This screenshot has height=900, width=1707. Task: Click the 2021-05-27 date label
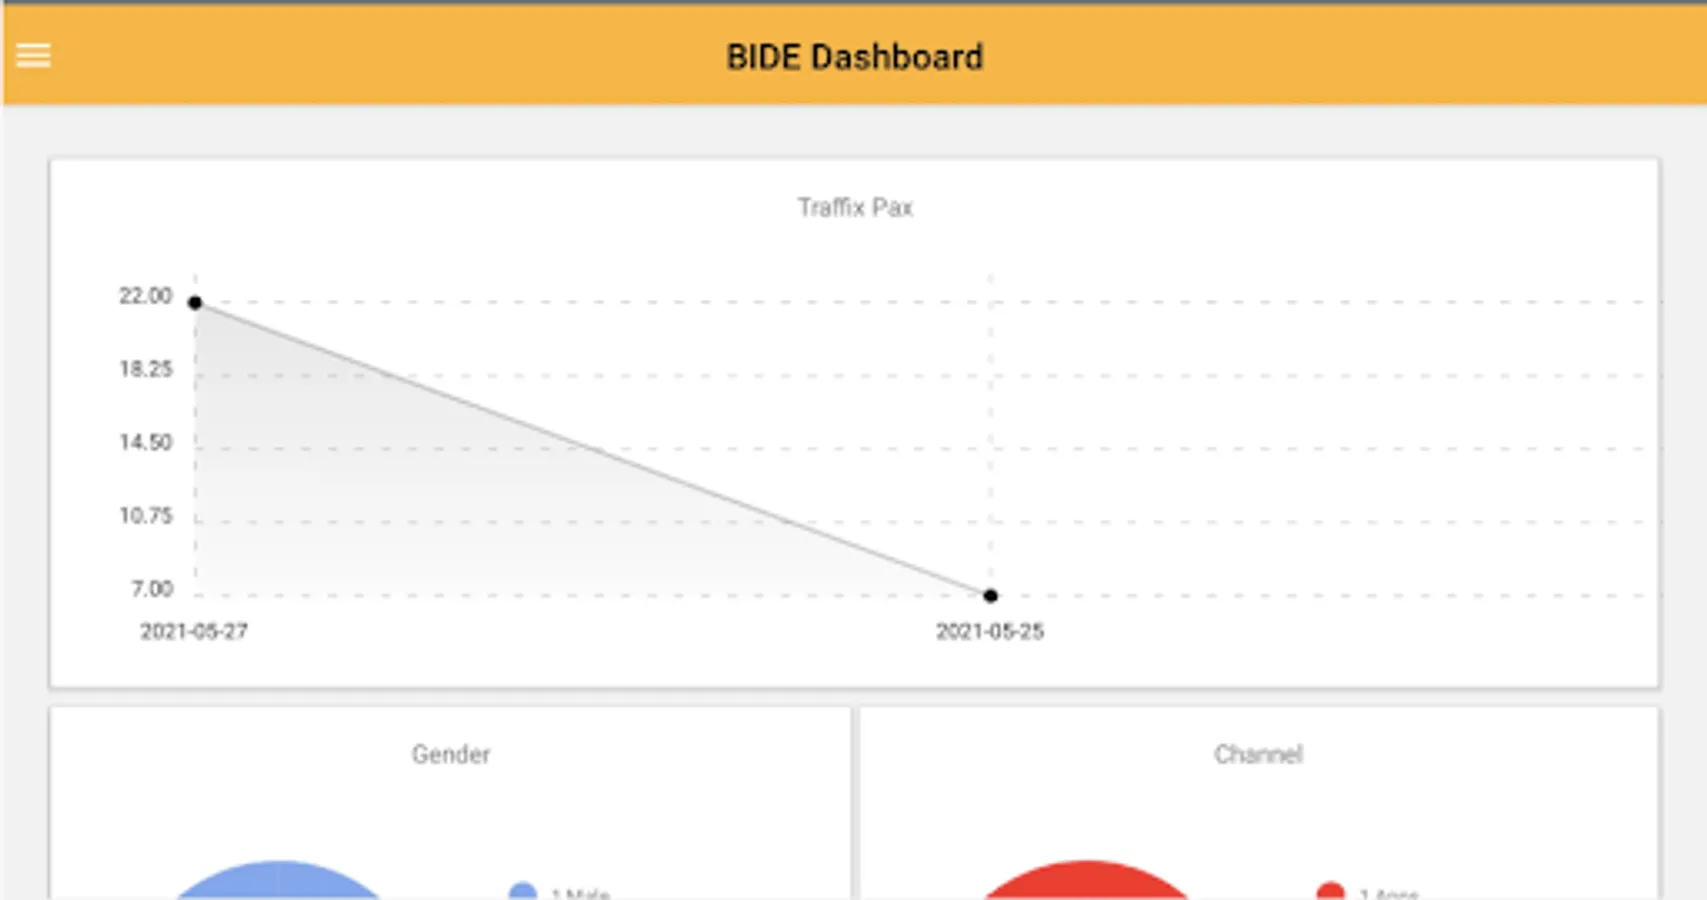click(194, 631)
